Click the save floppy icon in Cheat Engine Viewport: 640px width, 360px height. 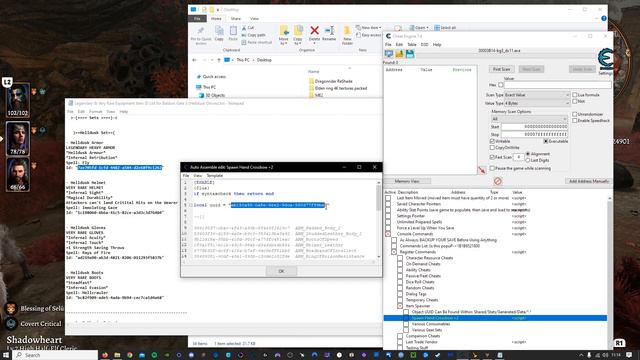coord(410,54)
